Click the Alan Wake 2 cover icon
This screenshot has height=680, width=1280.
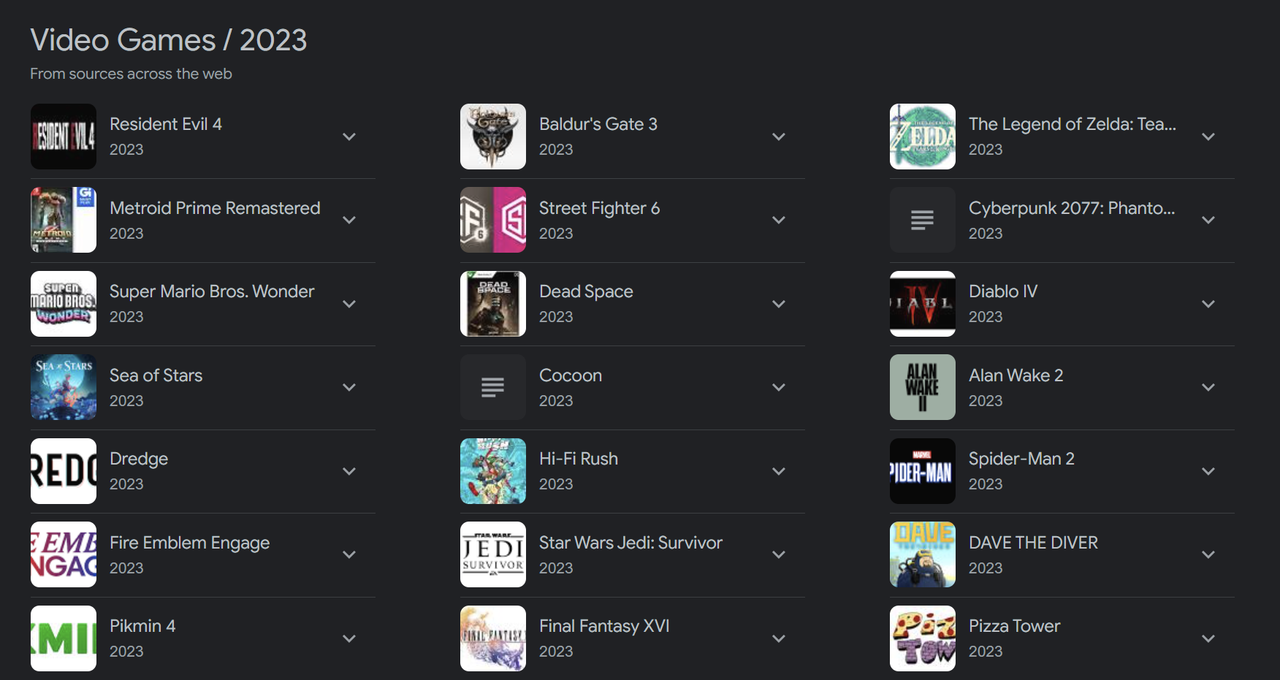click(x=922, y=387)
